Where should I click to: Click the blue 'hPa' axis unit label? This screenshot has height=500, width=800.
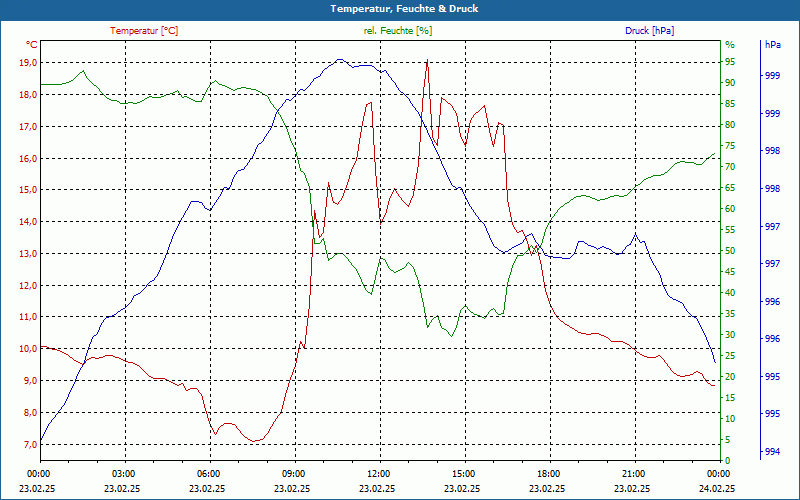click(773, 45)
